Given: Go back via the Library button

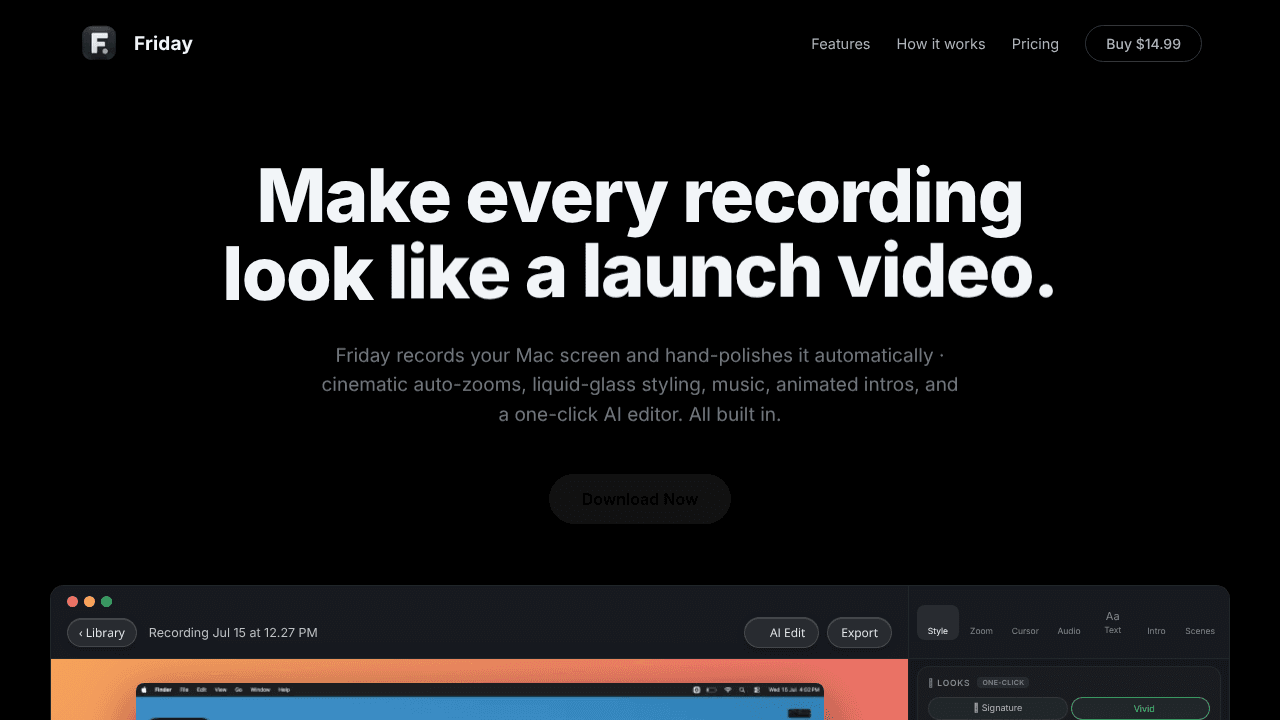Looking at the screenshot, I should [x=102, y=632].
